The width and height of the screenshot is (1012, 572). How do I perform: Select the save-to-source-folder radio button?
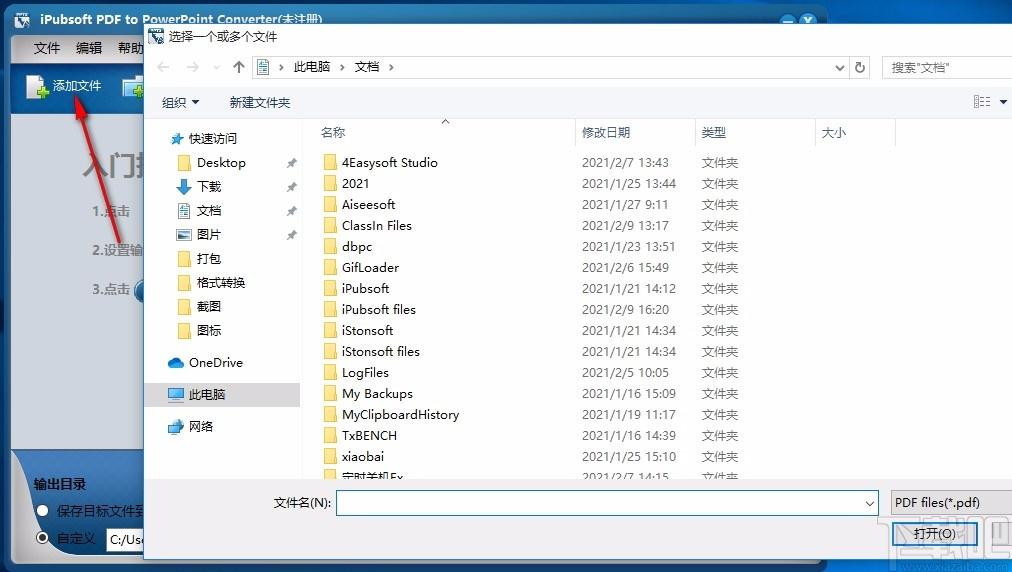[43, 511]
